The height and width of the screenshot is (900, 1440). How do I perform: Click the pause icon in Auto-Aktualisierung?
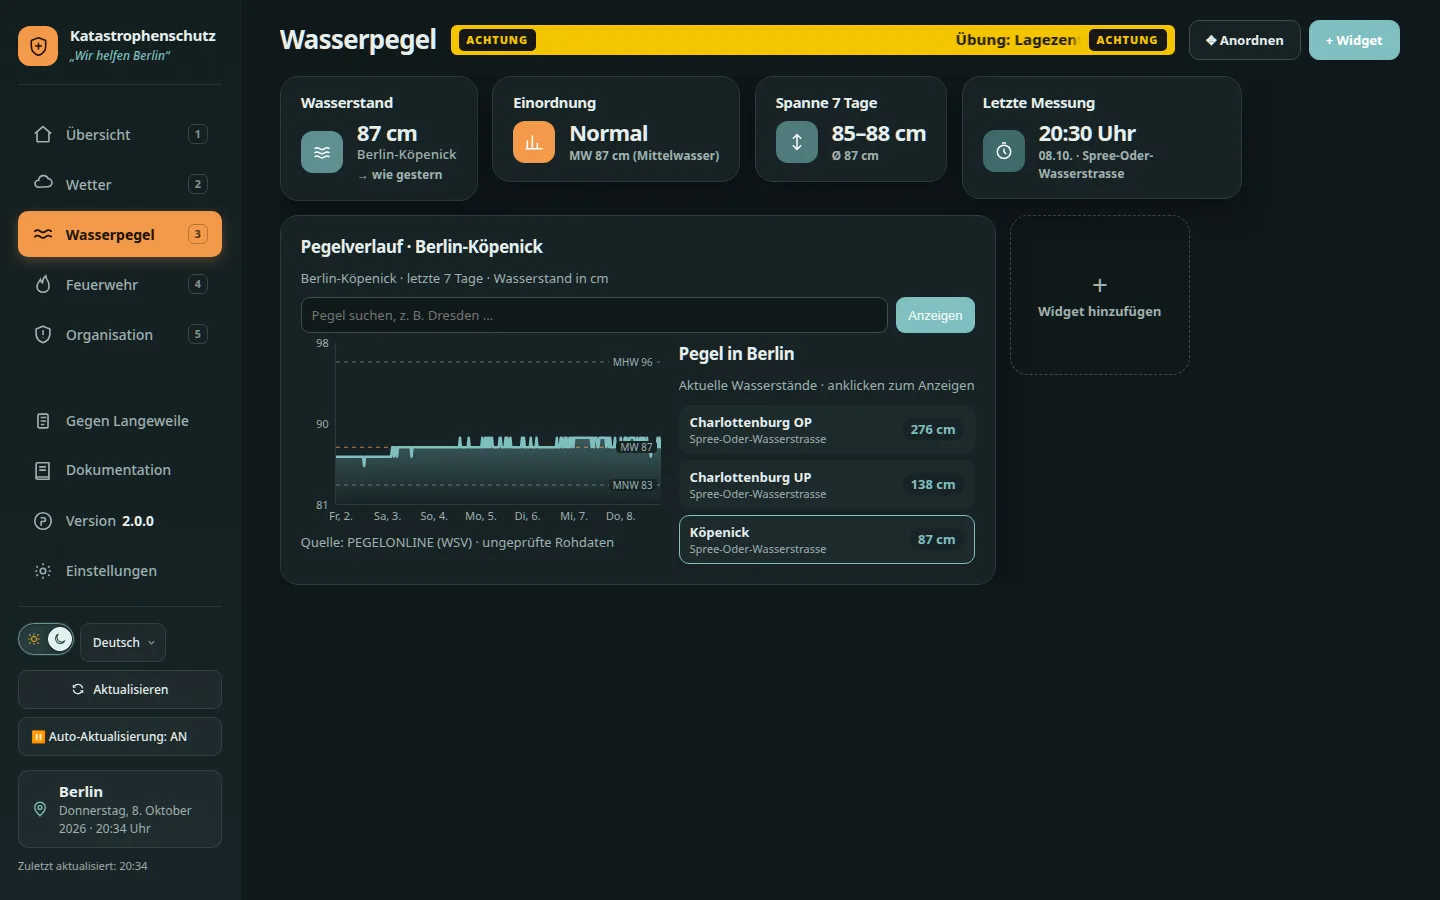pos(38,737)
